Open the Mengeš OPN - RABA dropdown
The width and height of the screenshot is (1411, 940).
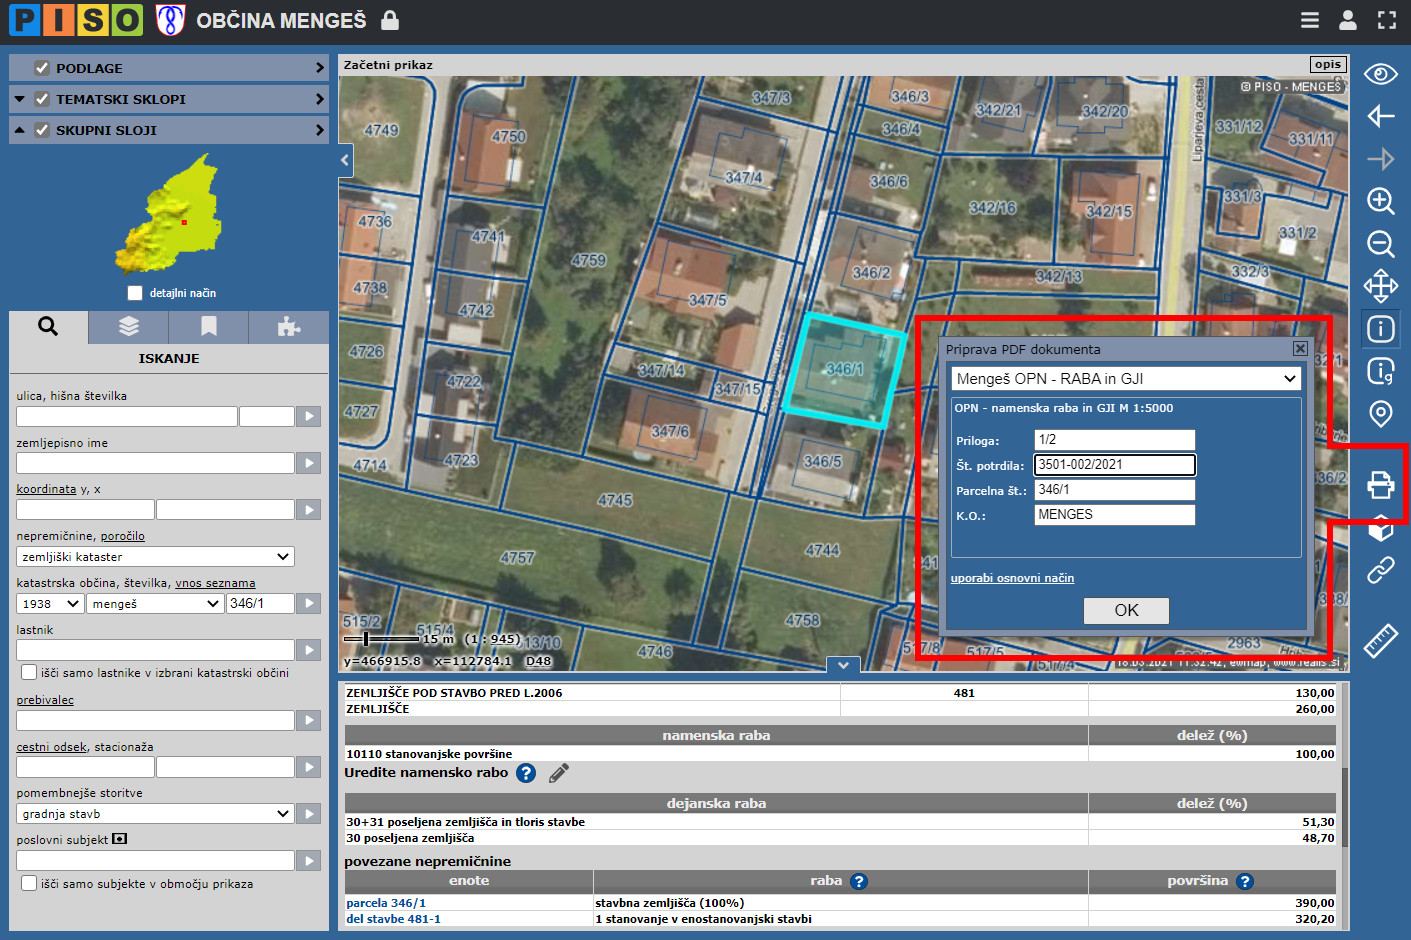[1126, 379]
